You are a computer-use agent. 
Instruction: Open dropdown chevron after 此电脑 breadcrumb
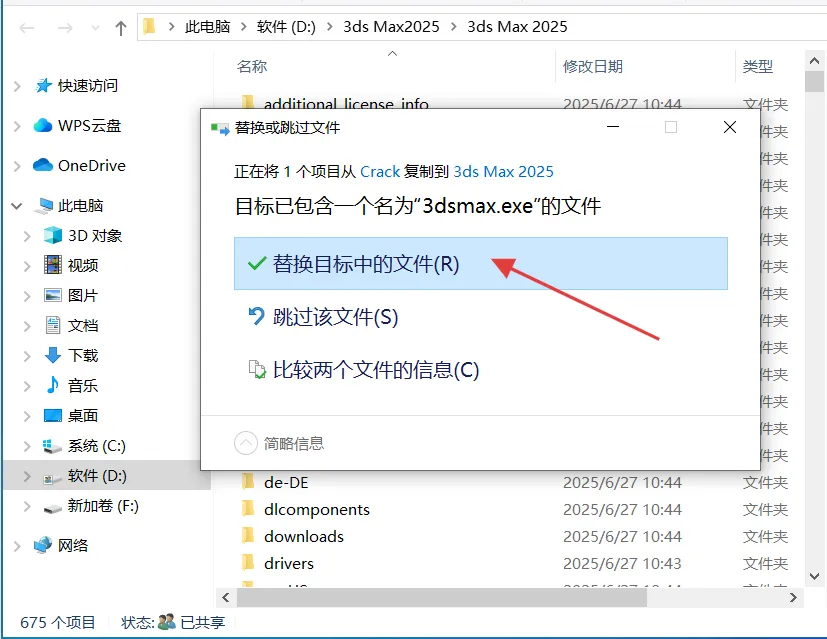(244, 26)
